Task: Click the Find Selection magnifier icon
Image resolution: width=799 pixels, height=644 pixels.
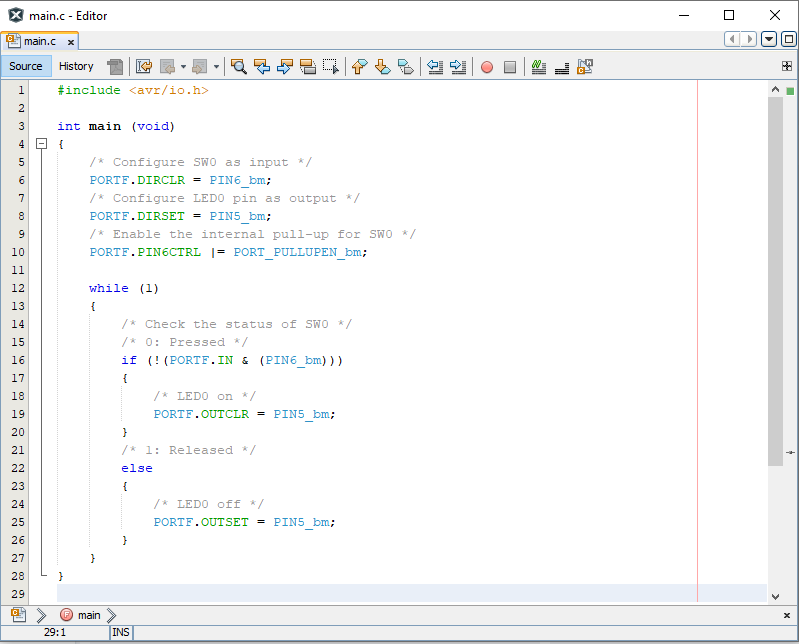Action: [239, 67]
